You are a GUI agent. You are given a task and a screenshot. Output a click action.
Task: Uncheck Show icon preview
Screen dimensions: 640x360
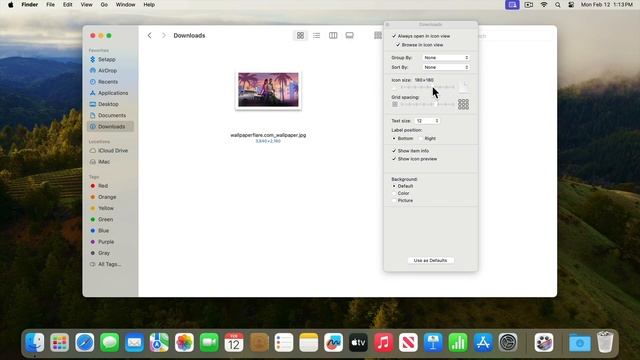(394, 159)
